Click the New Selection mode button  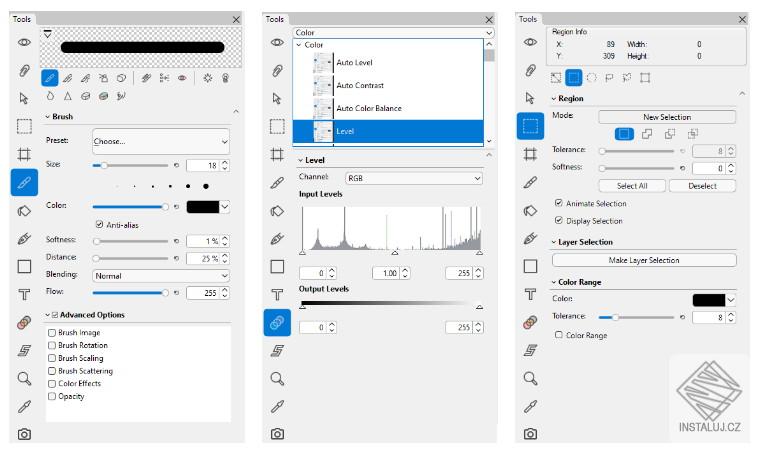point(667,117)
